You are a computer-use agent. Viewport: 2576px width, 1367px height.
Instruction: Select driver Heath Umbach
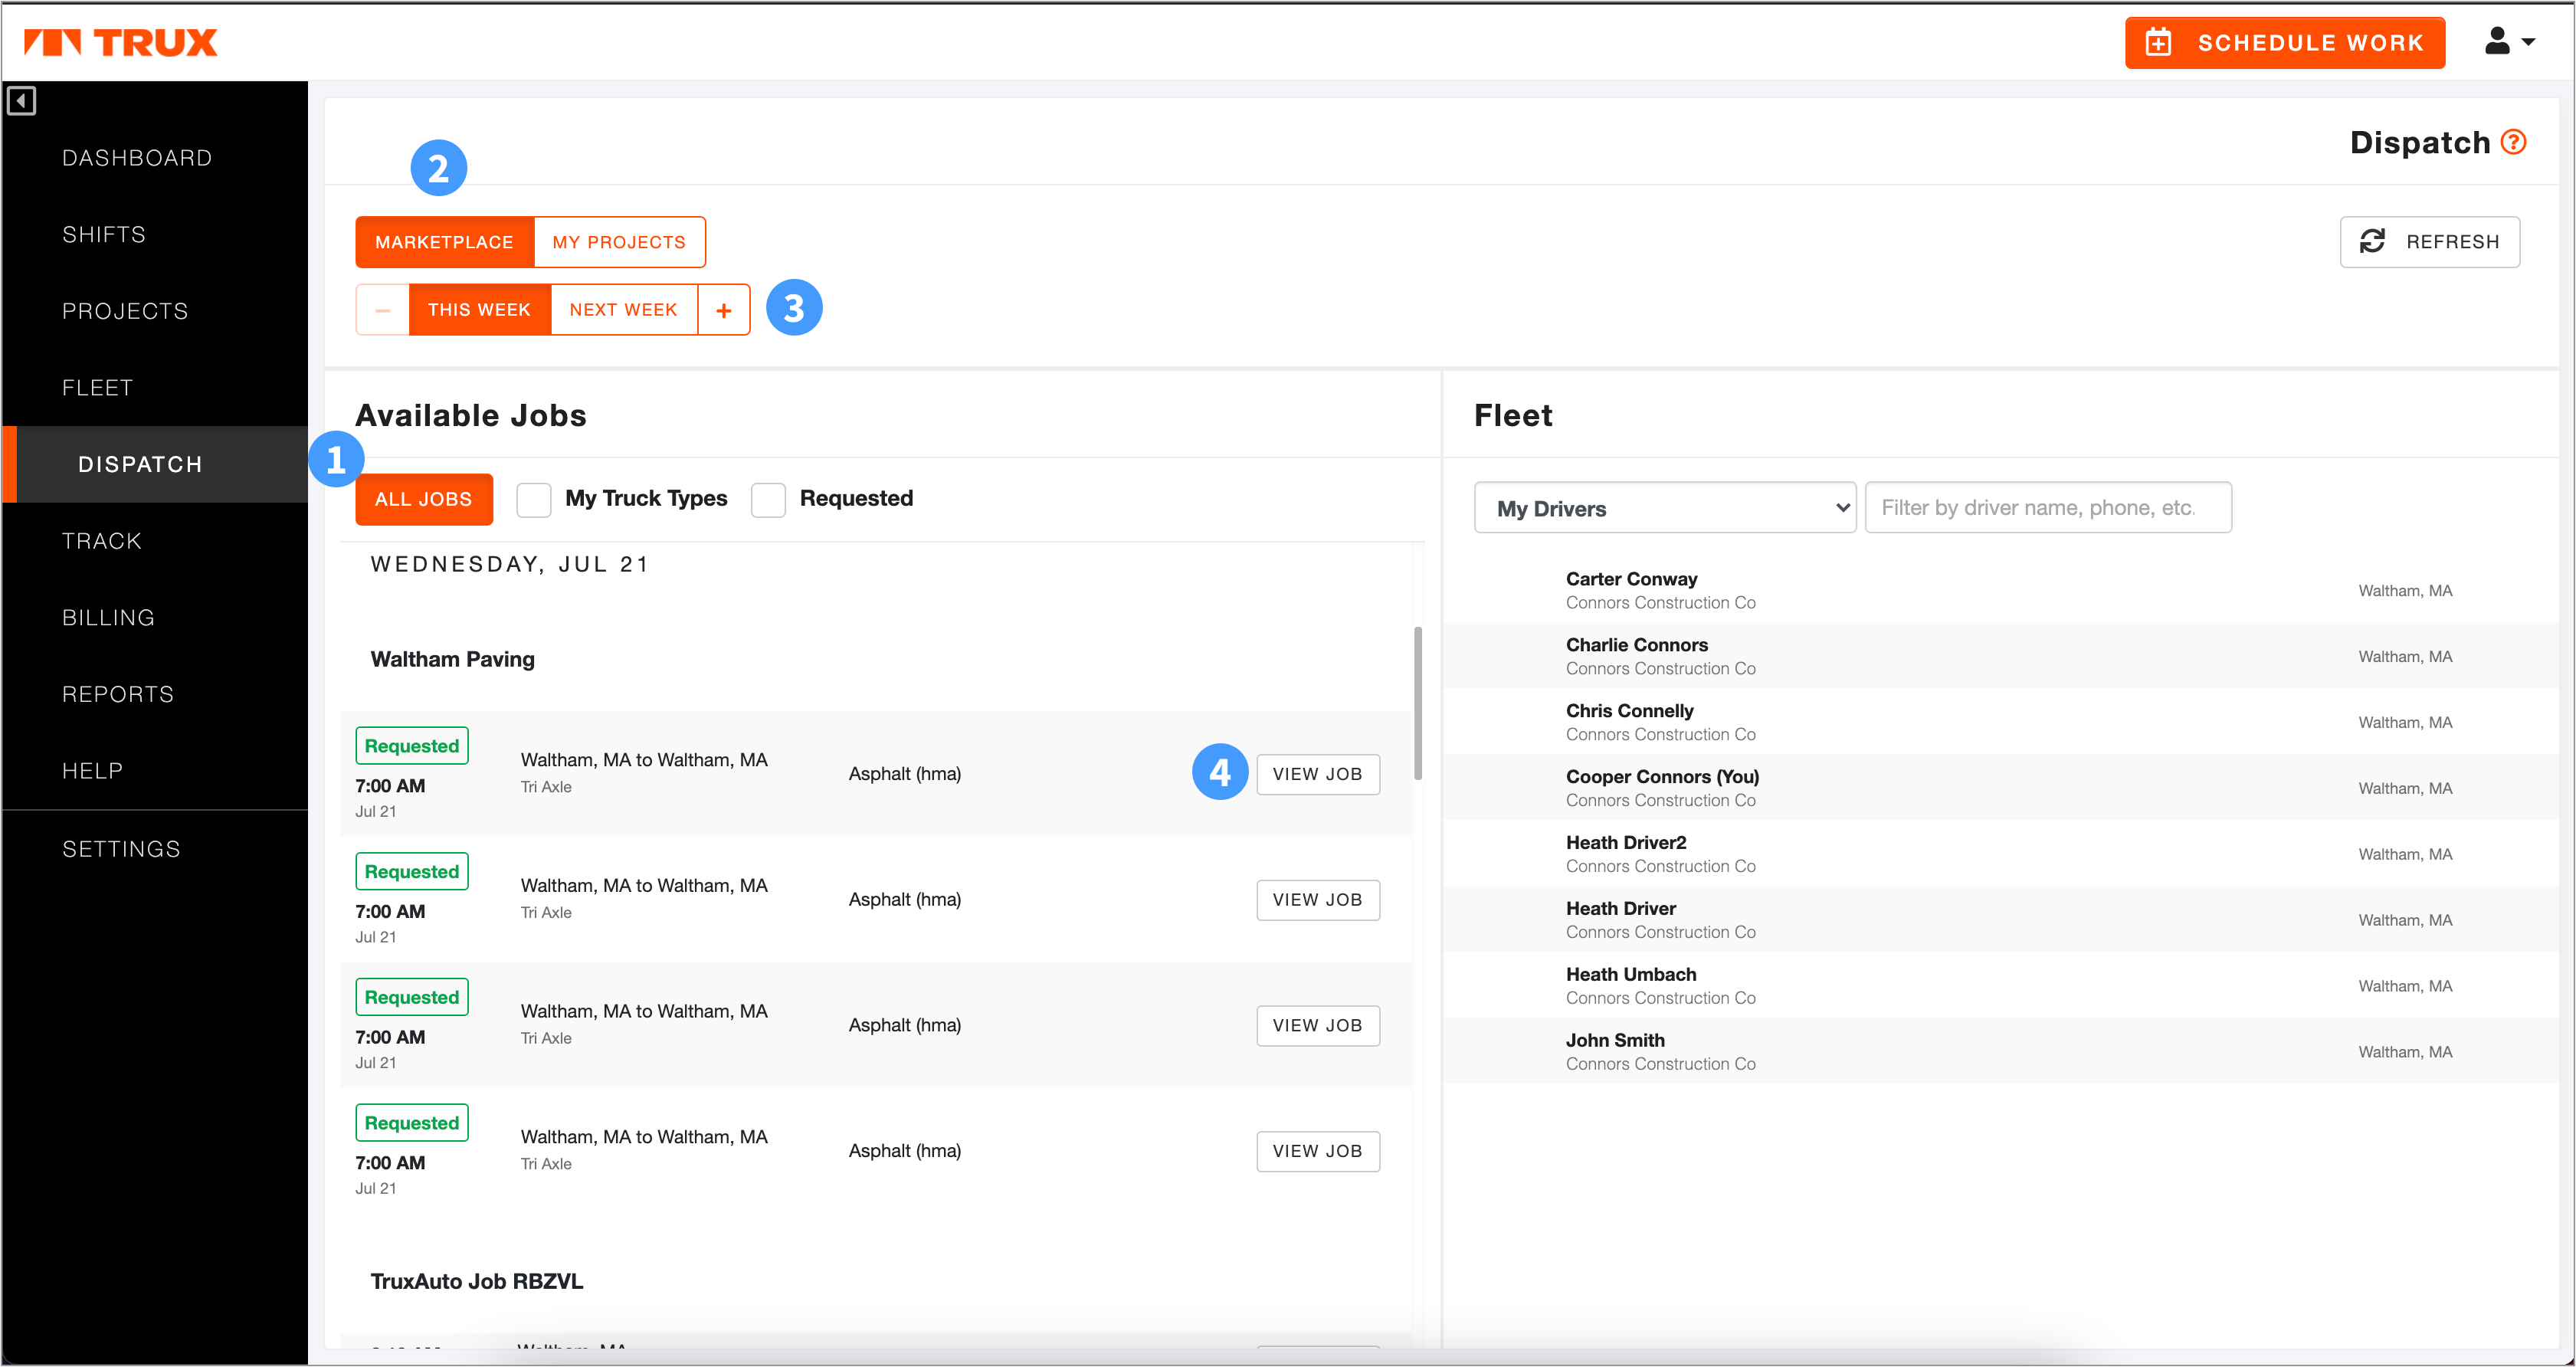2000,986
